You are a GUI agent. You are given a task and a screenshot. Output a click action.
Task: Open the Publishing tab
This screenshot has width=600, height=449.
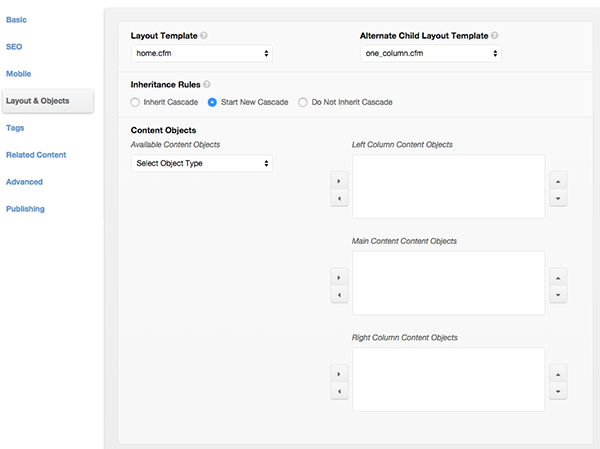[25, 209]
